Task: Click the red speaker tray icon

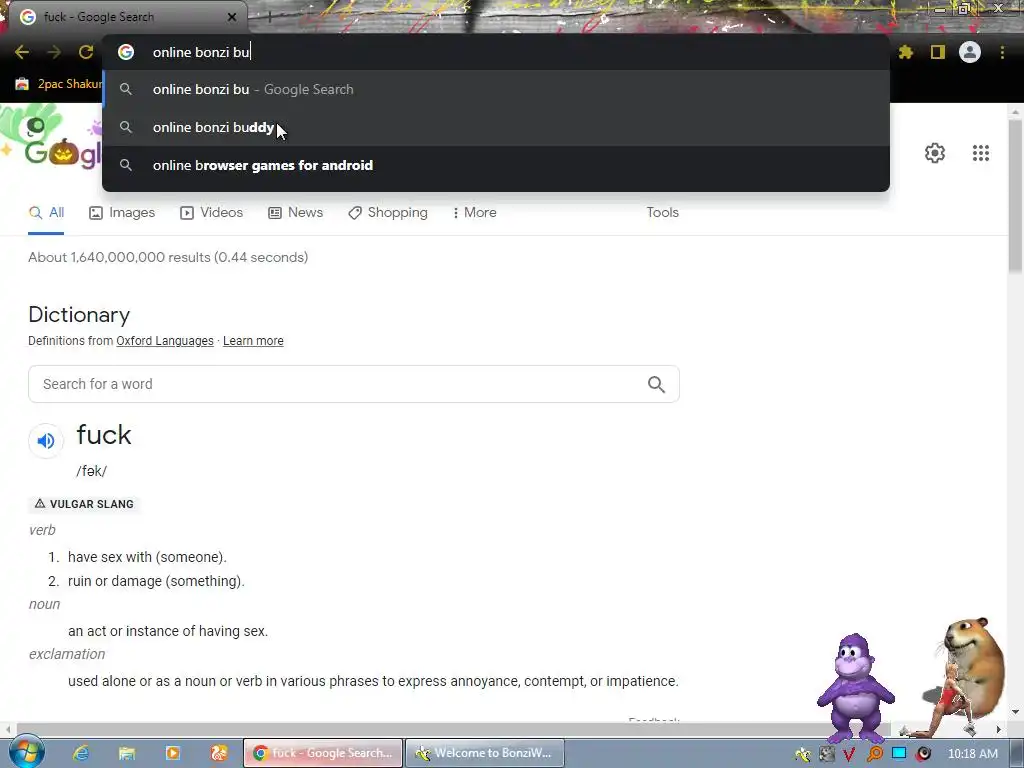Action: pos(923,754)
